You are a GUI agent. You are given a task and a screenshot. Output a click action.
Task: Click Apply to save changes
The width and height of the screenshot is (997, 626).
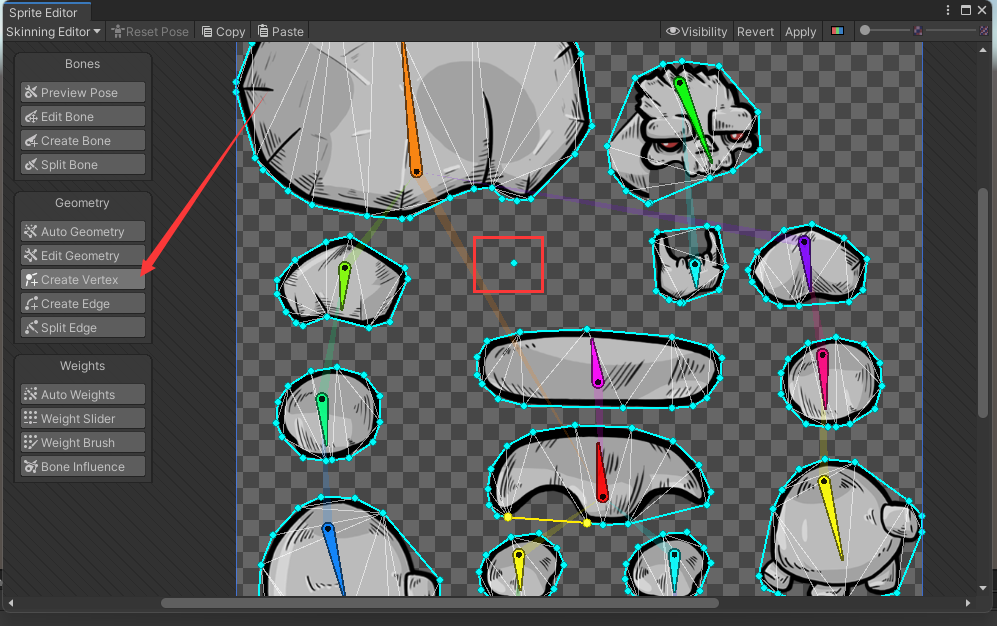click(800, 31)
